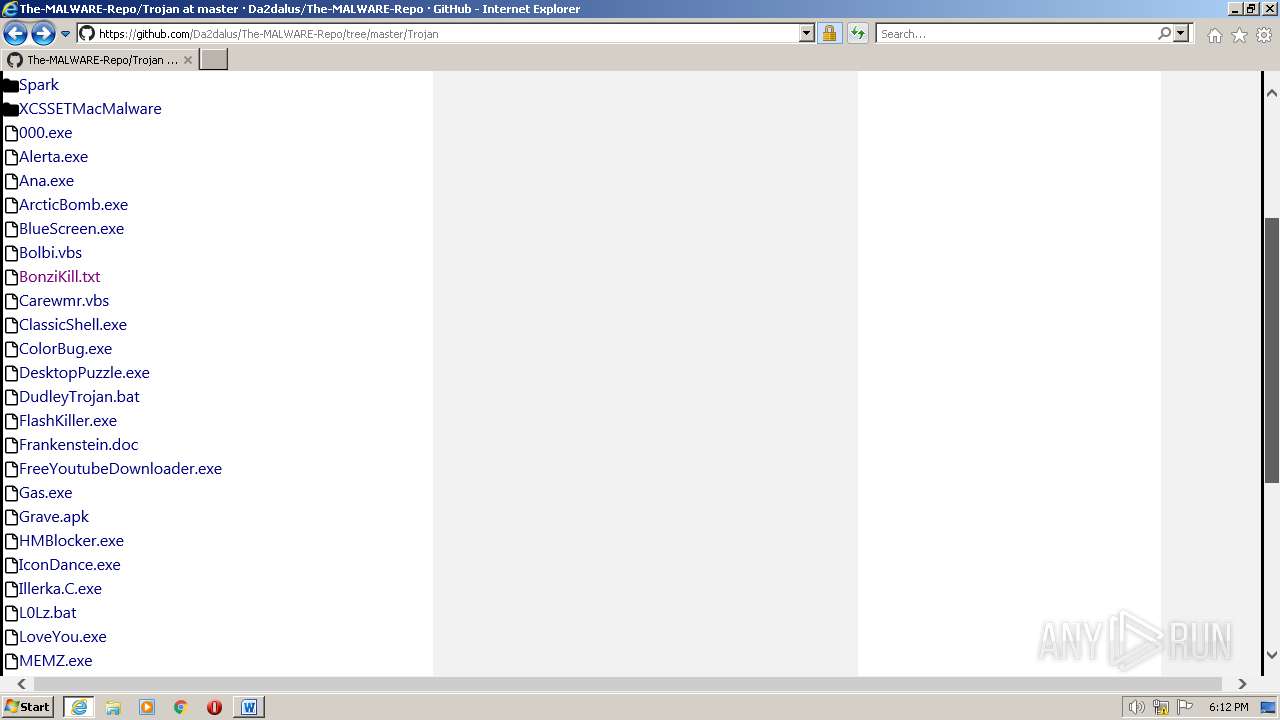Click Internet Explorer taskbar icon
Image resolution: width=1280 pixels, height=720 pixels.
[79, 707]
